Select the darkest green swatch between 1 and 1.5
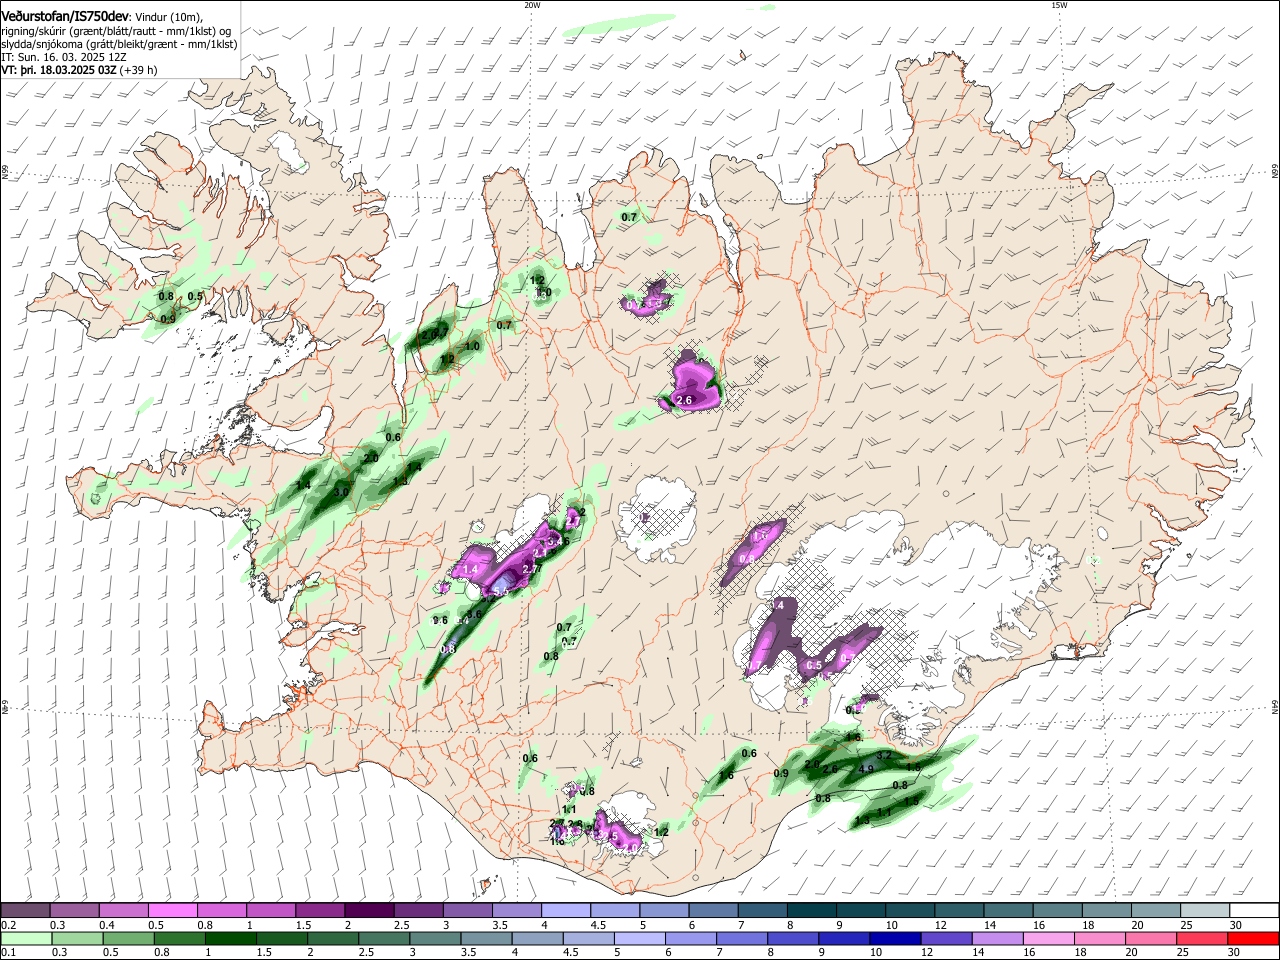The height and width of the screenshot is (960, 1280). 229,939
